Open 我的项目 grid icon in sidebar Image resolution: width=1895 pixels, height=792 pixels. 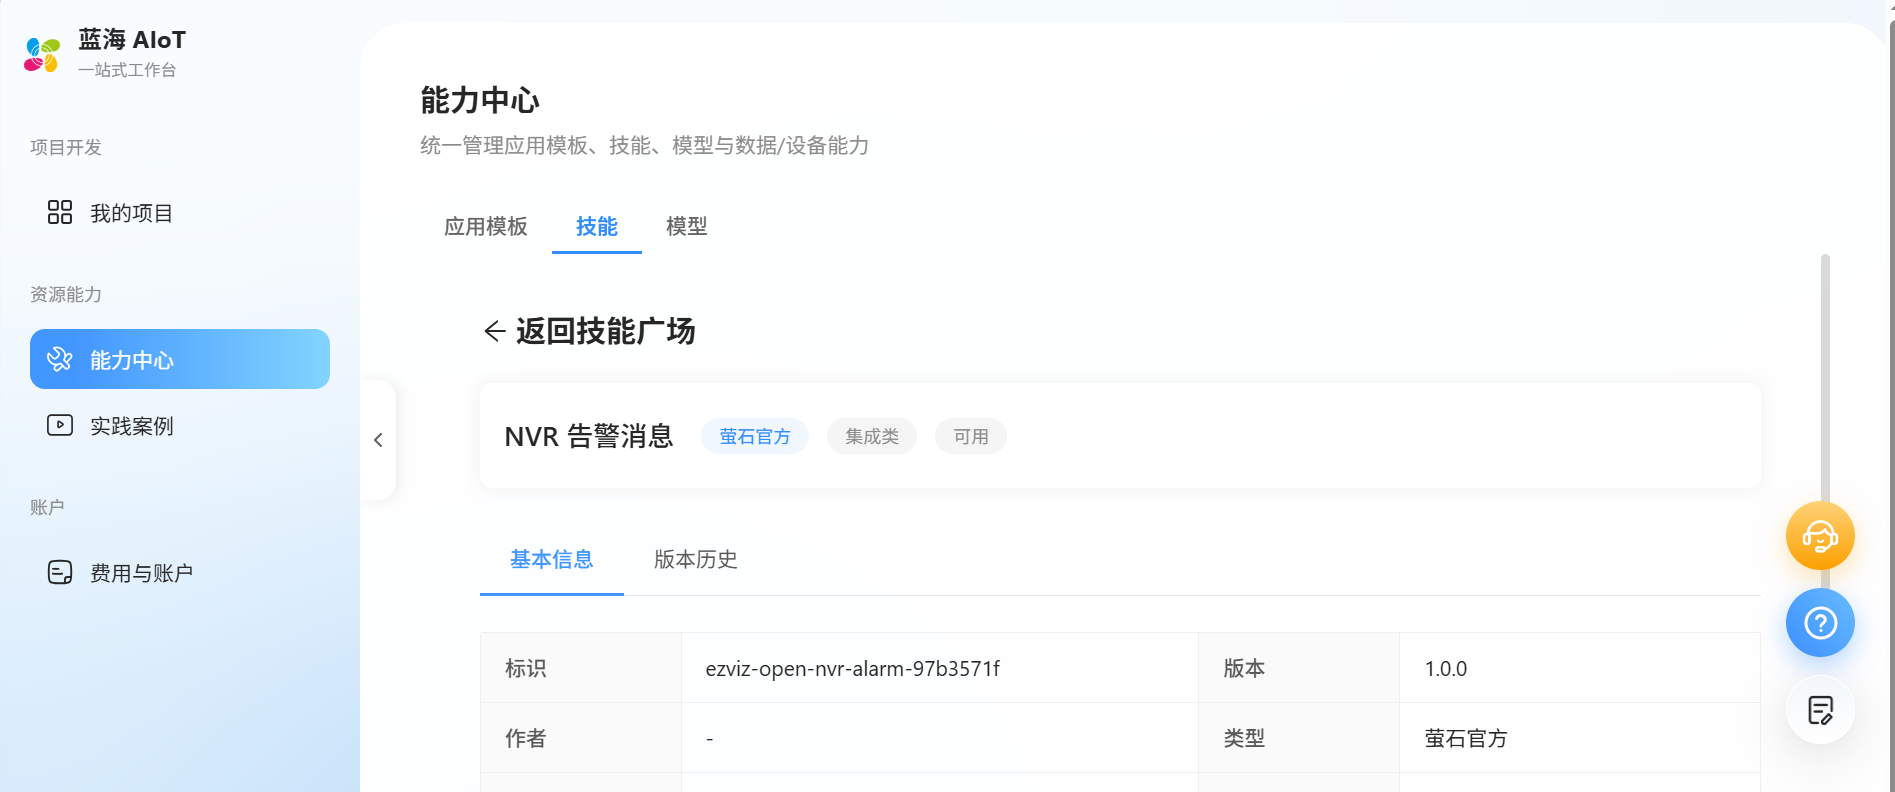click(x=60, y=212)
